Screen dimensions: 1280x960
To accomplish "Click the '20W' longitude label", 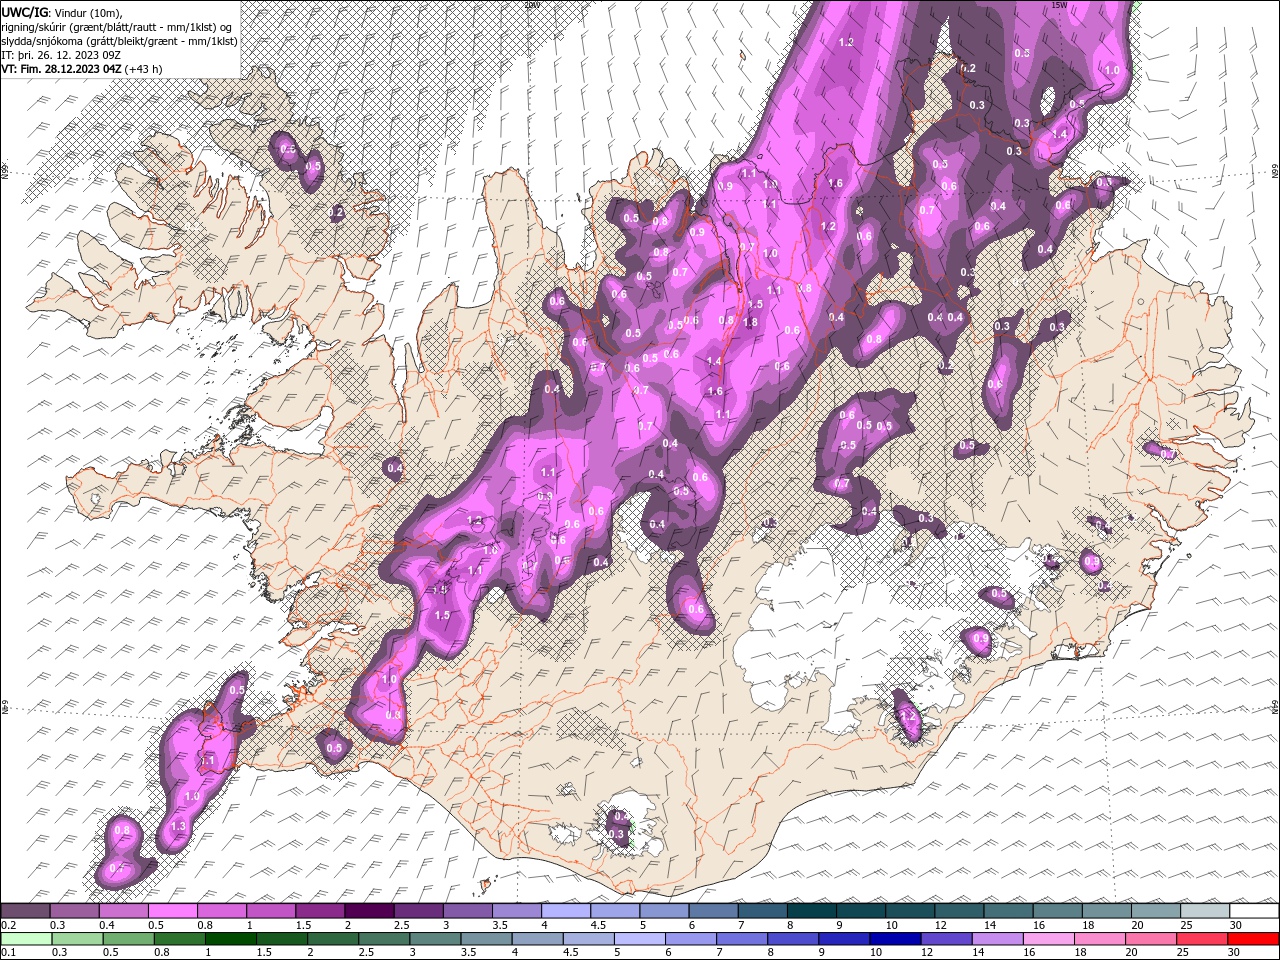I will click(x=531, y=5).
